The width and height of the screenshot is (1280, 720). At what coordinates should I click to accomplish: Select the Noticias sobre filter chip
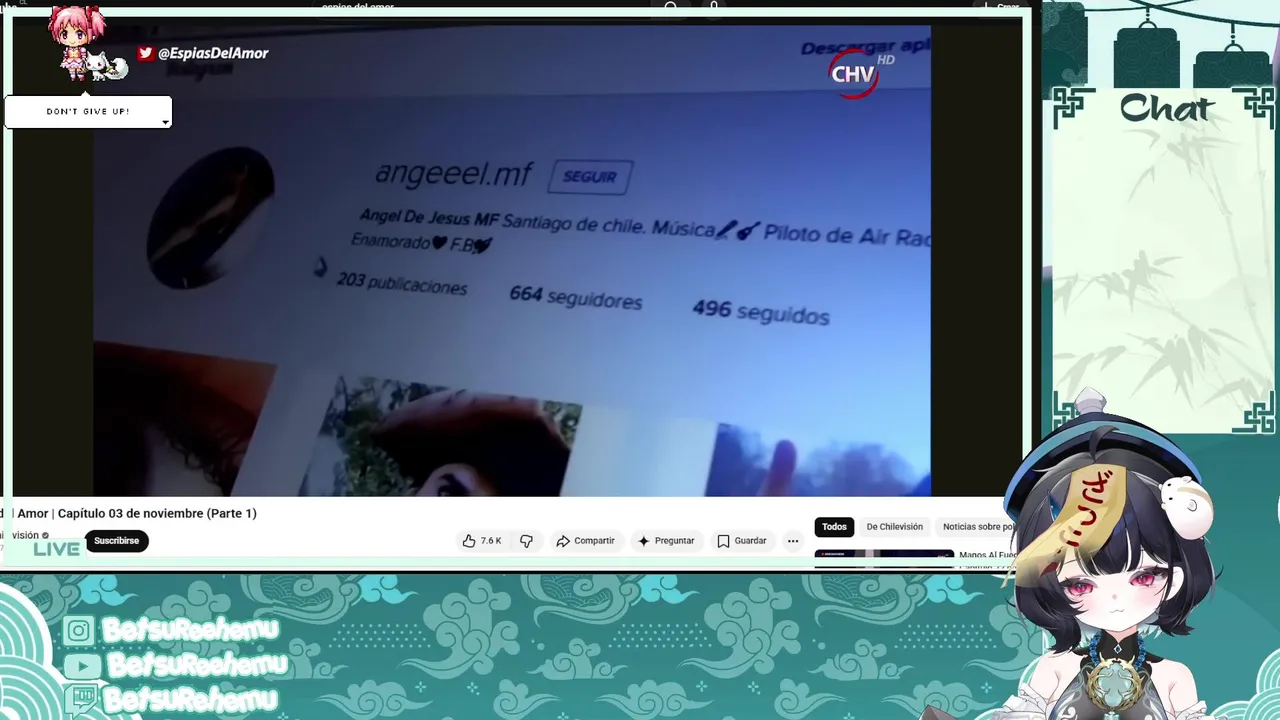coord(977,527)
